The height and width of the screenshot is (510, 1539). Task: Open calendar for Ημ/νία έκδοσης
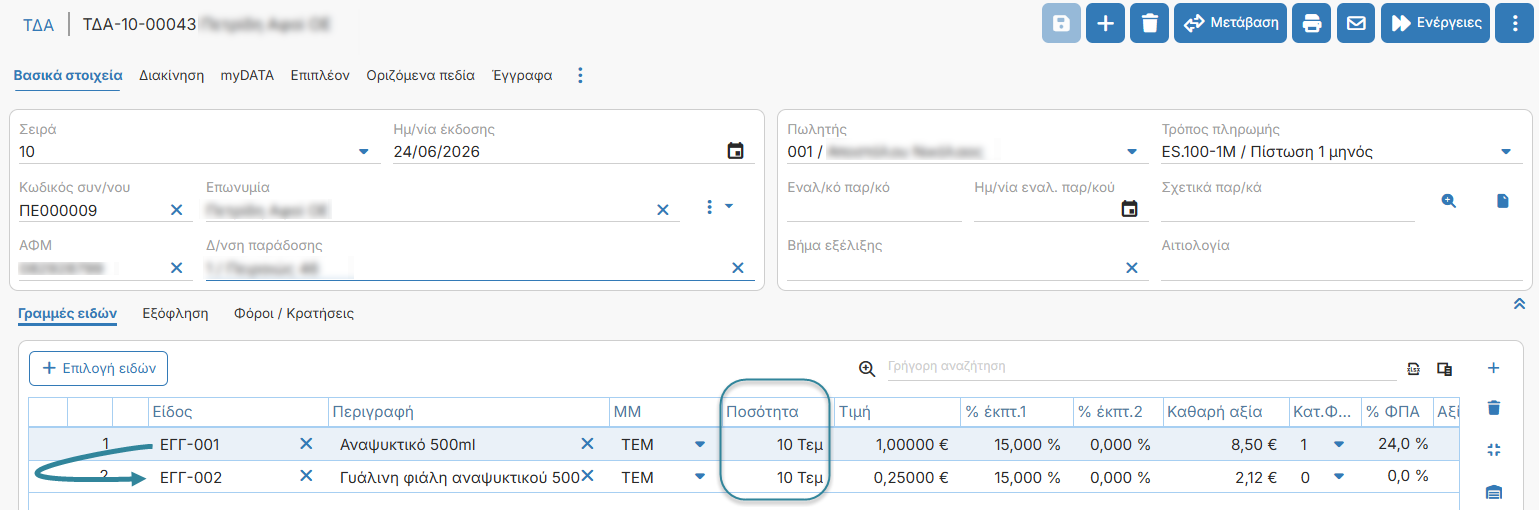[x=735, y=152]
